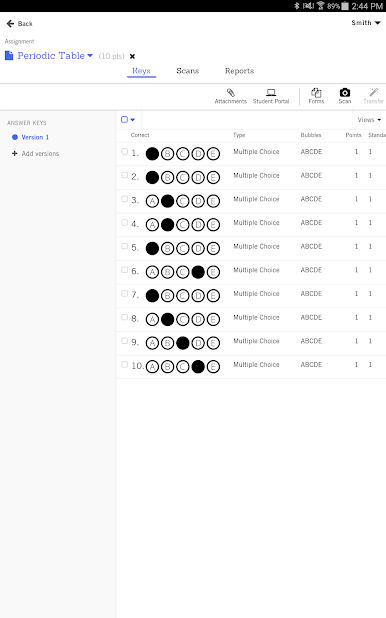The height and width of the screenshot is (618, 386).
Task: Click the plus icon for Add versions
Action: pyautogui.click(x=15, y=153)
